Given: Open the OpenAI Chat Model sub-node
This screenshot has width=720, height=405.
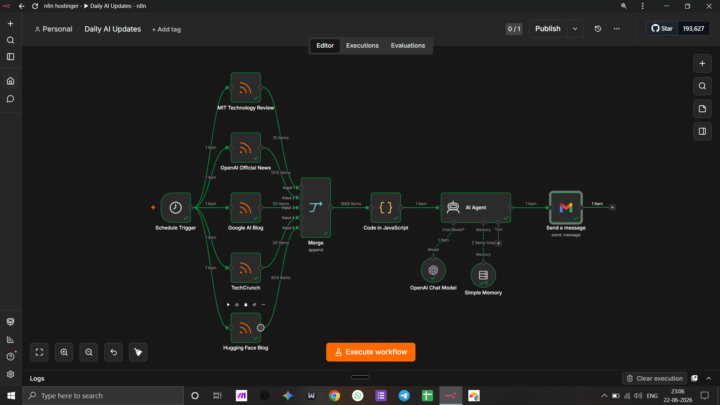Looking at the screenshot, I should 433,270.
